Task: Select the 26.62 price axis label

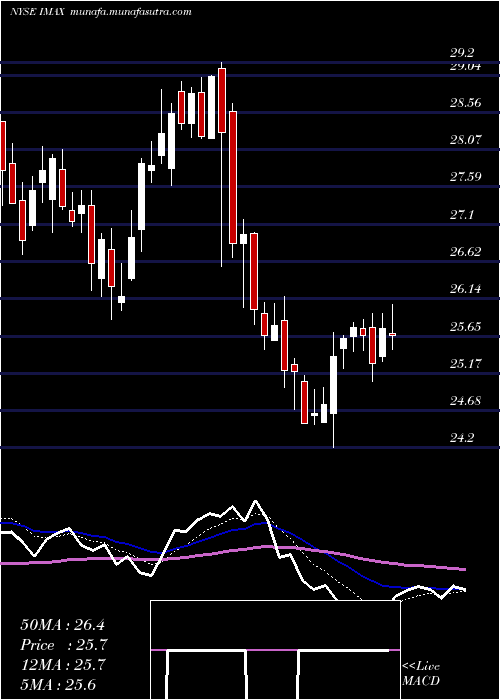Action: point(466,252)
